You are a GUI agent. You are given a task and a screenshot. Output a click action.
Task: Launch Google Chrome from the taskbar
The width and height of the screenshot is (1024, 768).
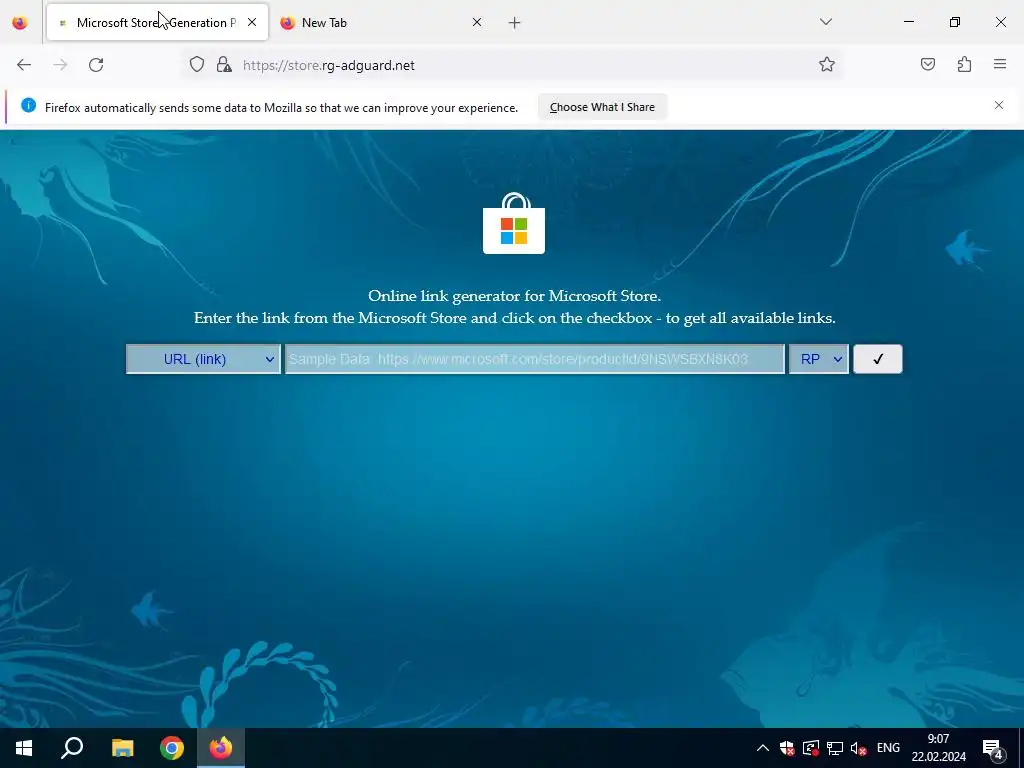point(172,748)
